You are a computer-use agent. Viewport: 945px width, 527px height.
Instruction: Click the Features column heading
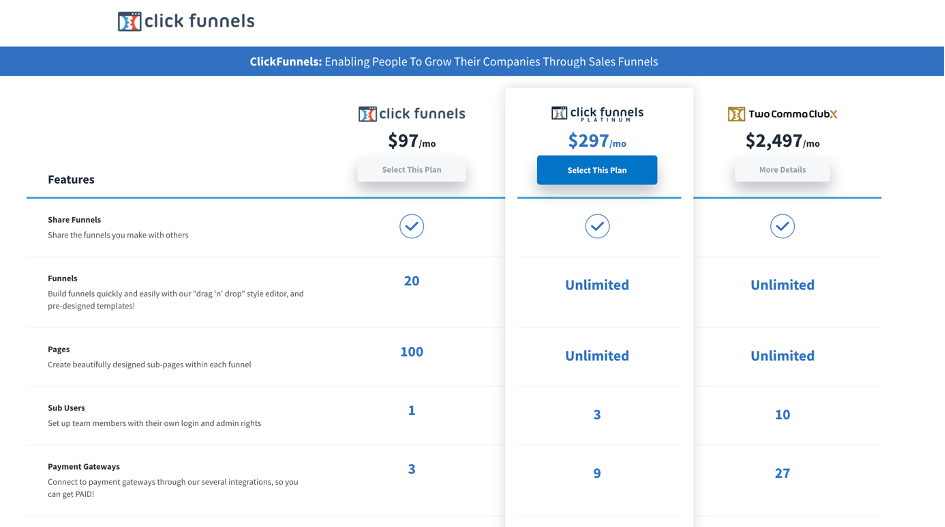pyautogui.click(x=71, y=179)
